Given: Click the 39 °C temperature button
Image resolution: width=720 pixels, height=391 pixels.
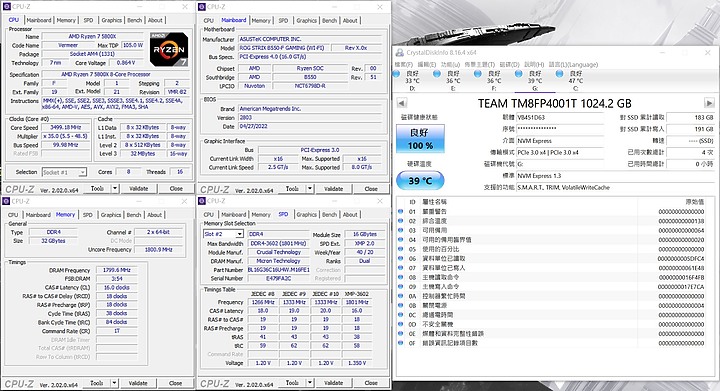Looking at the screenshot, I should pyautogui.click(x=421, y=181).
